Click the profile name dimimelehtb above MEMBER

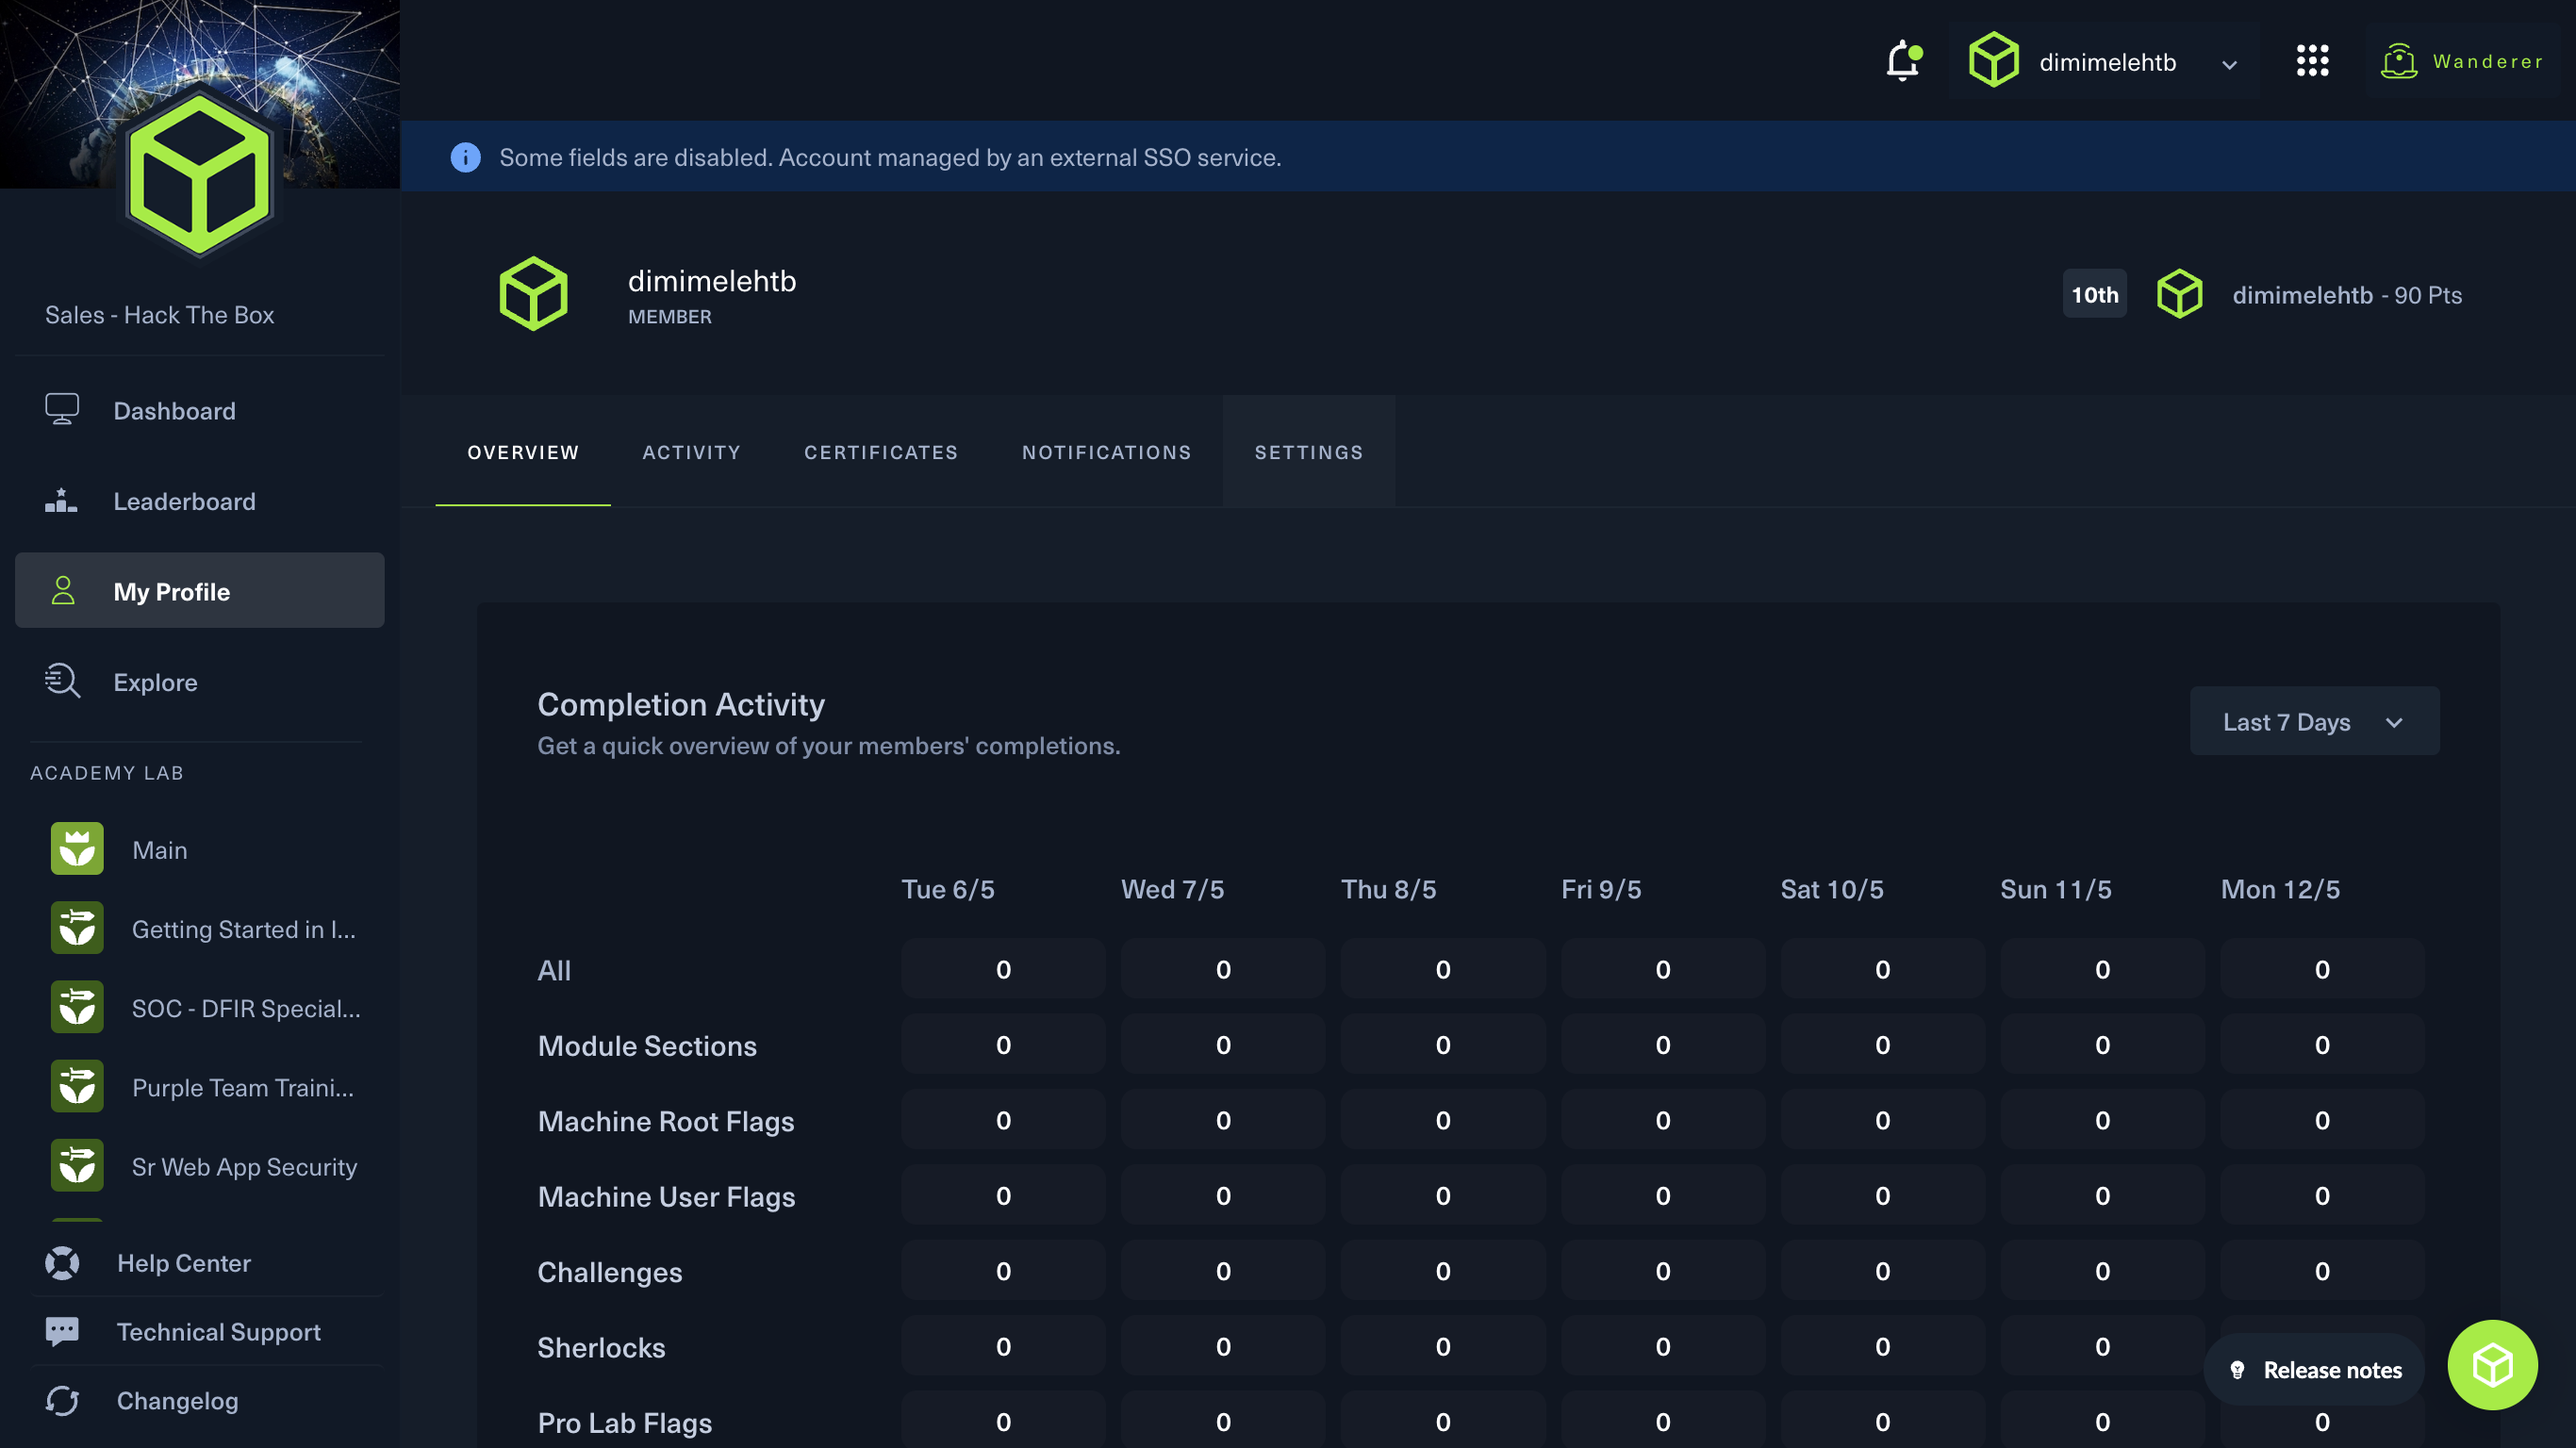pos(712,280)
